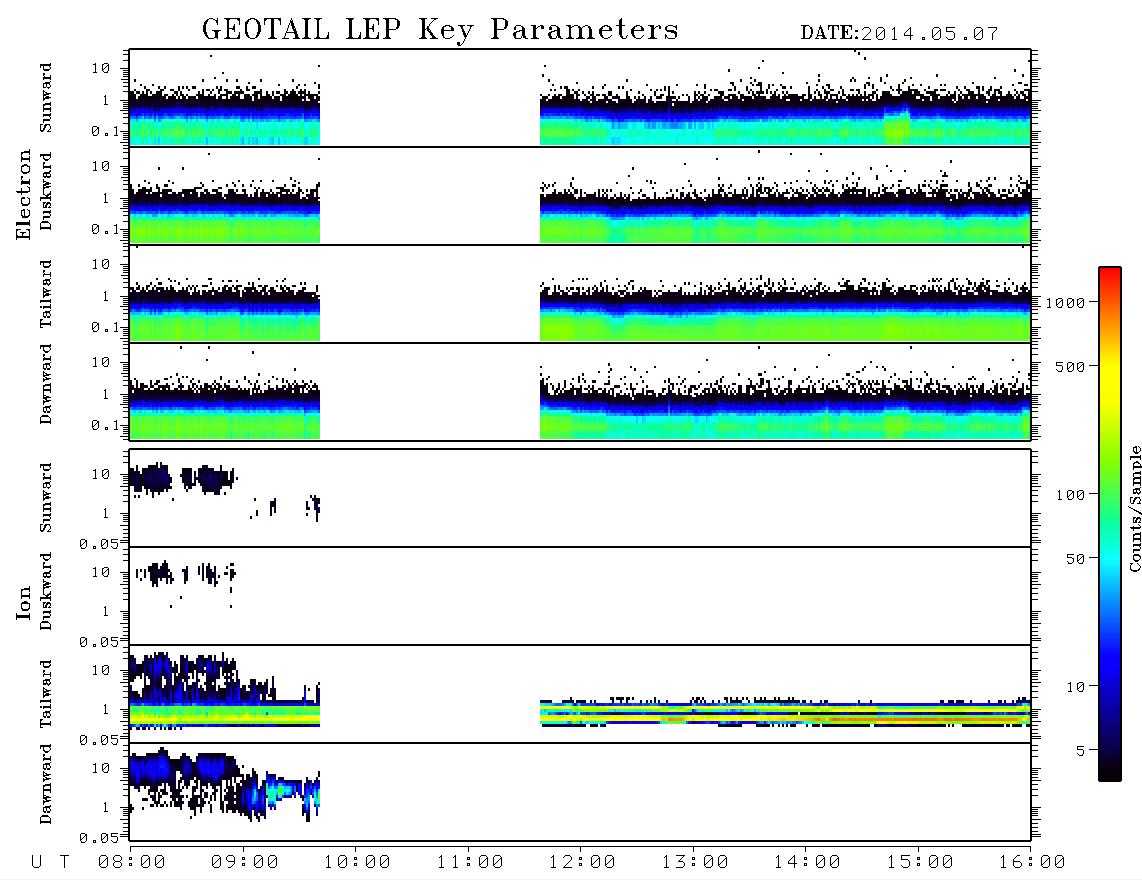The height and width of the screenshot is (880, 1142).
Task: Select the Ion Sunward panel label
Action: [46, 498]
